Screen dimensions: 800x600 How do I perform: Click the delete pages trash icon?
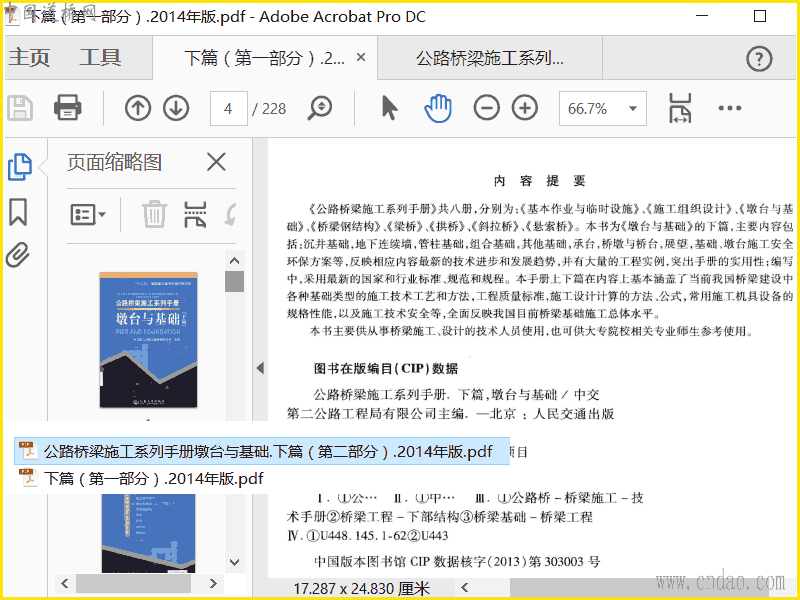click(154, 214)
